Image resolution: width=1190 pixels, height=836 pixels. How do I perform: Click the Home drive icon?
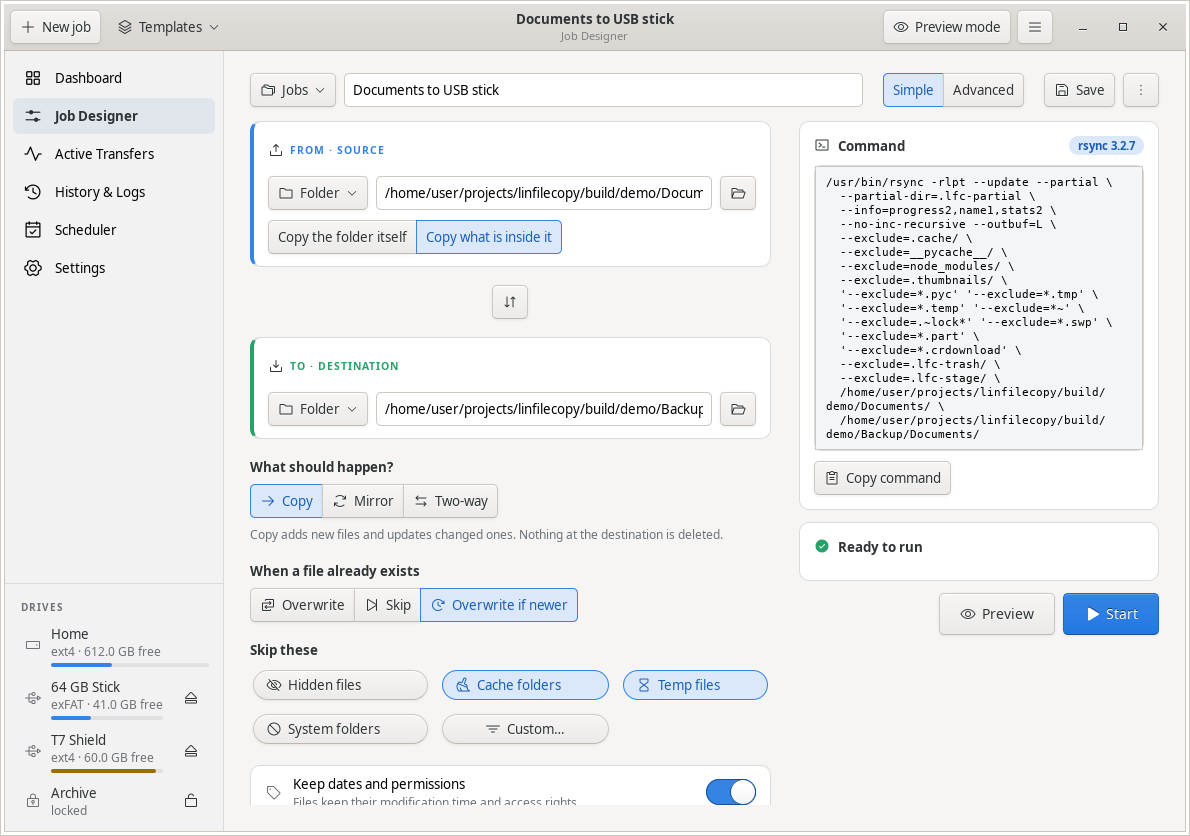(33, 645)
